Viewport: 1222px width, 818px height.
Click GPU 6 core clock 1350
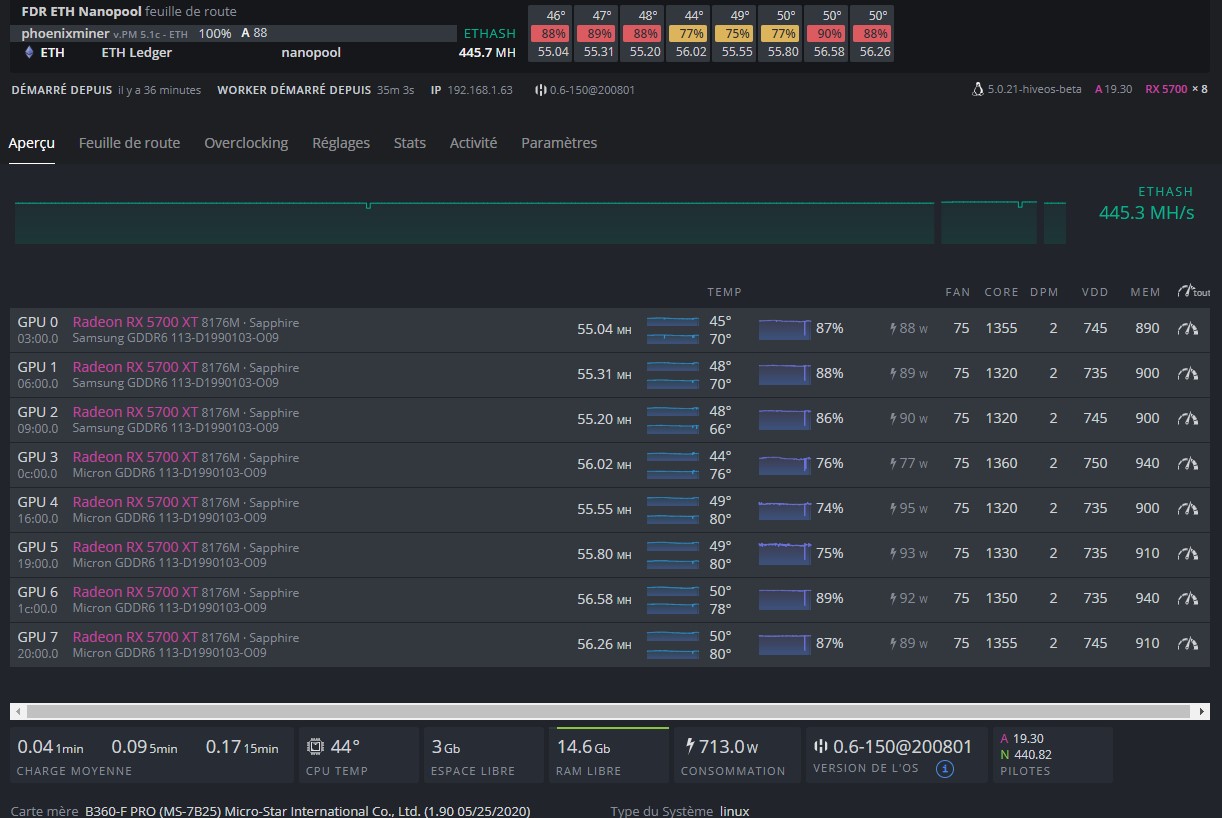(1001, 598)
